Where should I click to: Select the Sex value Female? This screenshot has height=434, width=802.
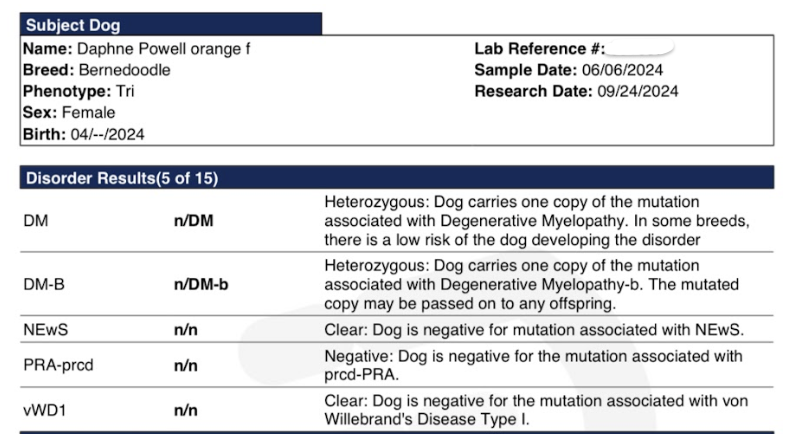88,112
